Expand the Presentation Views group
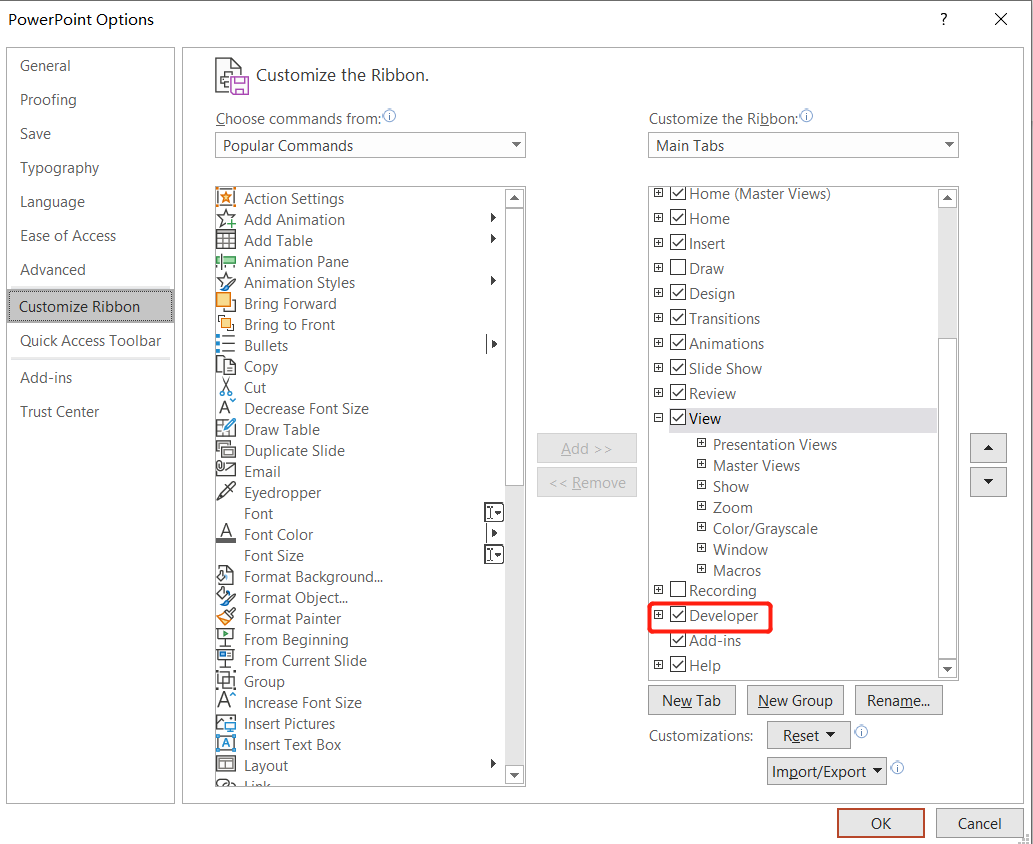Screen dimensions: 1033x844 [x=702, y=444]
